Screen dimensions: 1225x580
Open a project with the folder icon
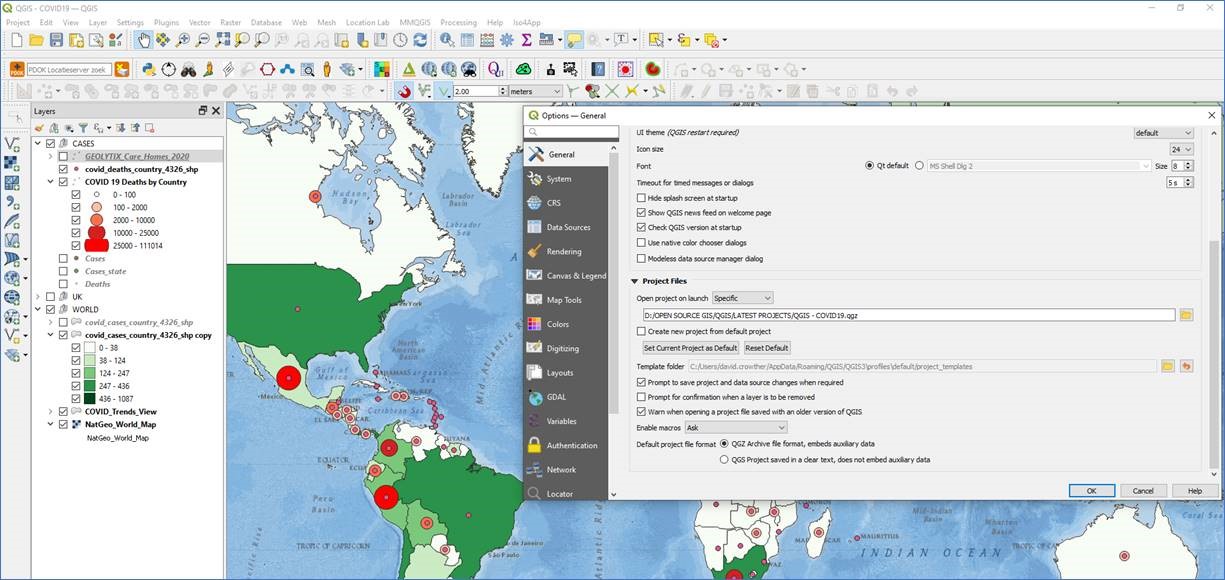pyautogui.click(x=36, y=40)
